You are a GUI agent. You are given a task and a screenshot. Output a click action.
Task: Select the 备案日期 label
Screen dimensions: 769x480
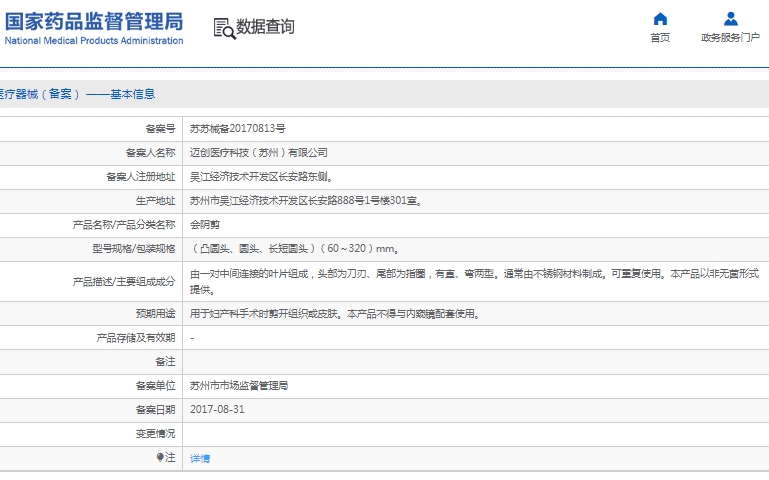(155, 409)
